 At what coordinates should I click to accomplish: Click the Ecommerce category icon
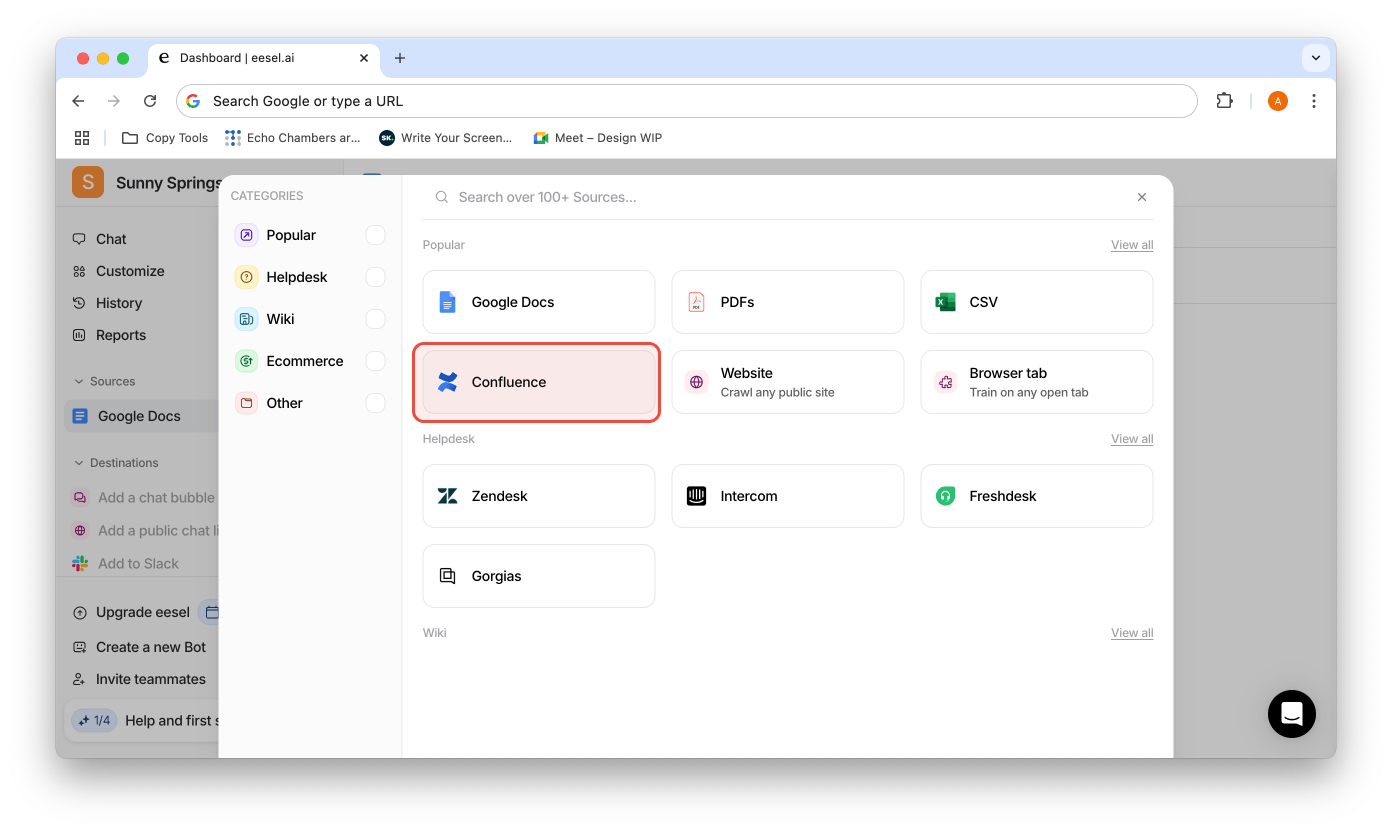(x=246, y=361)
